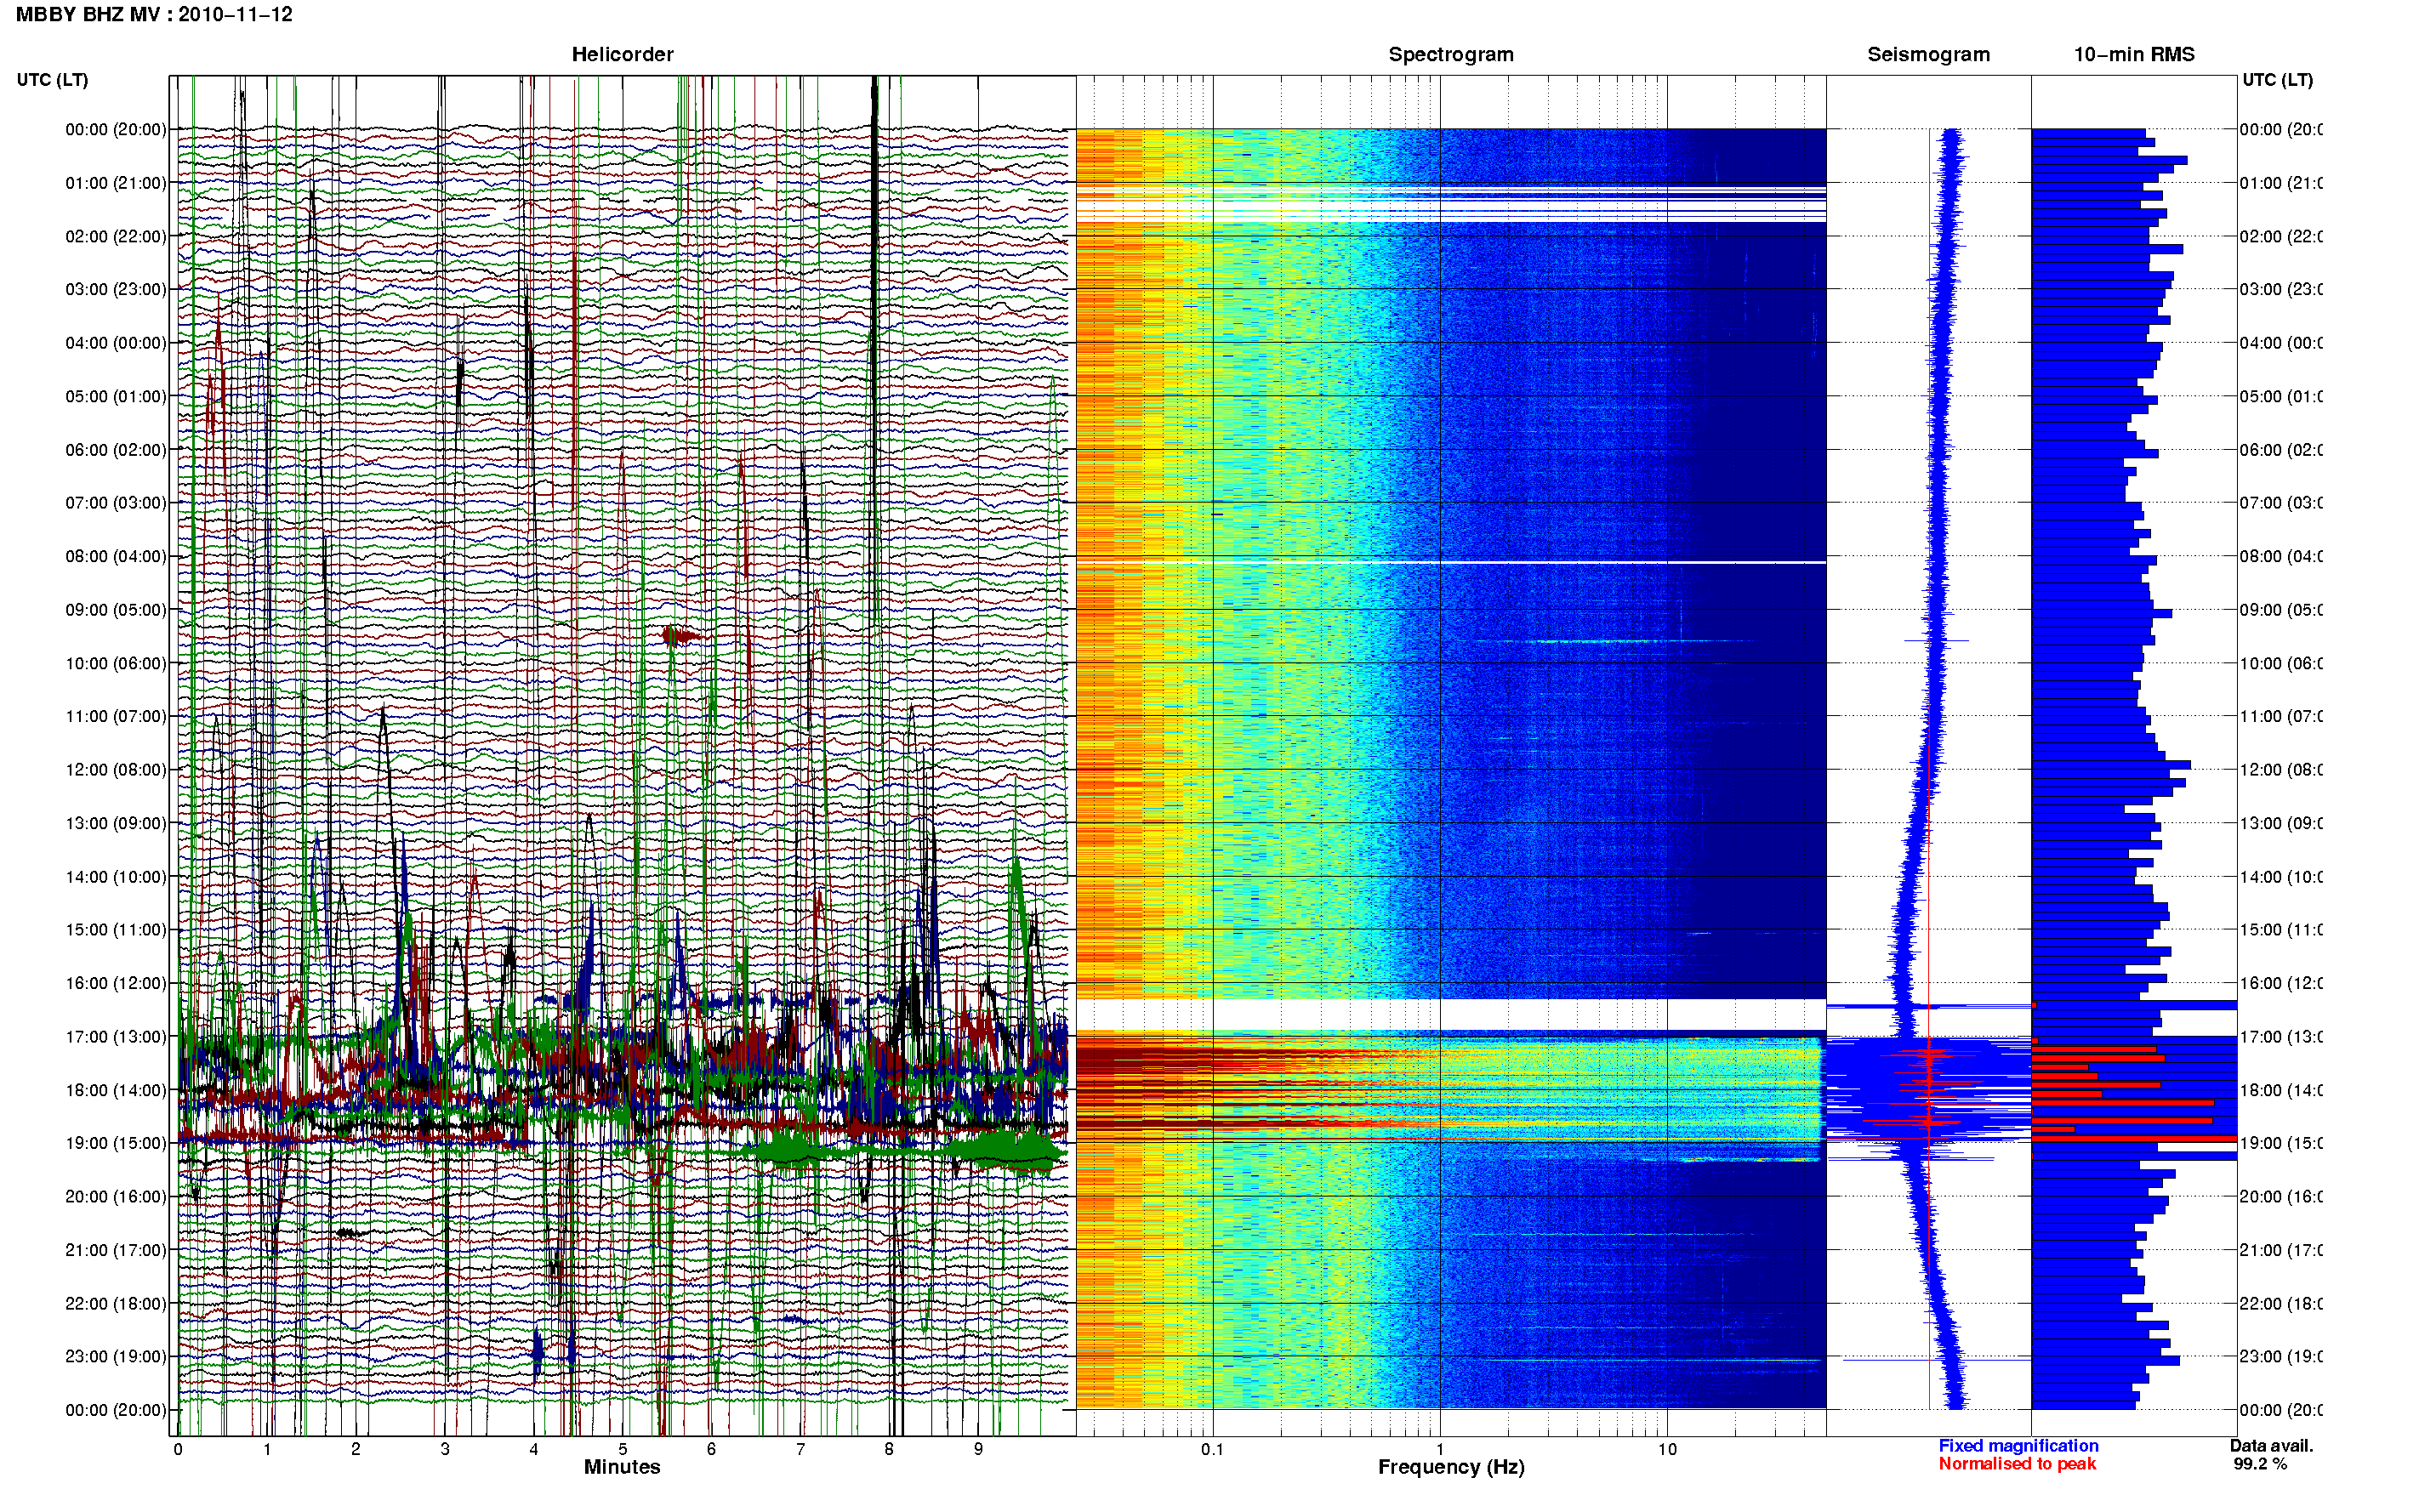Click the '20:00 (16:00)' left time label
Screen dimensions: 2419x1512
click(x=116, y=1197)
